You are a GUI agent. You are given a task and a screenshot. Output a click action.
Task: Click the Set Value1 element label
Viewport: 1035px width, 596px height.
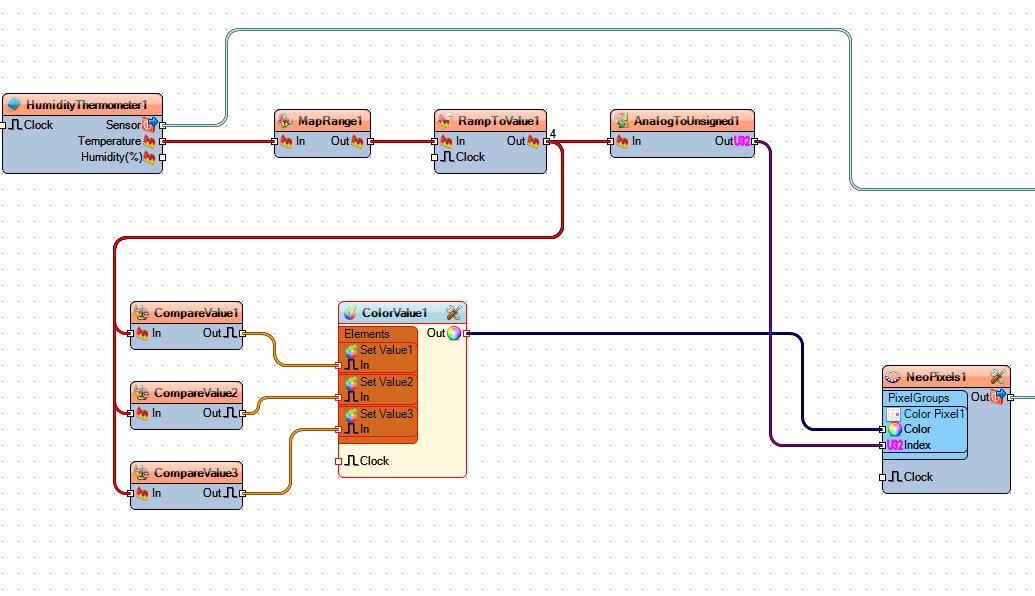click(386, 350)
